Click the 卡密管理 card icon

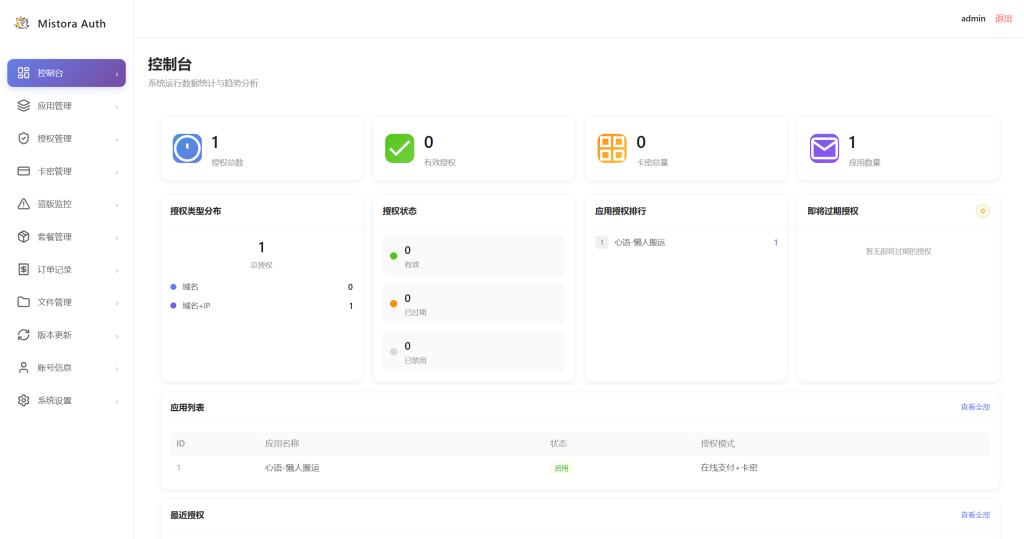tap(24, 171)
